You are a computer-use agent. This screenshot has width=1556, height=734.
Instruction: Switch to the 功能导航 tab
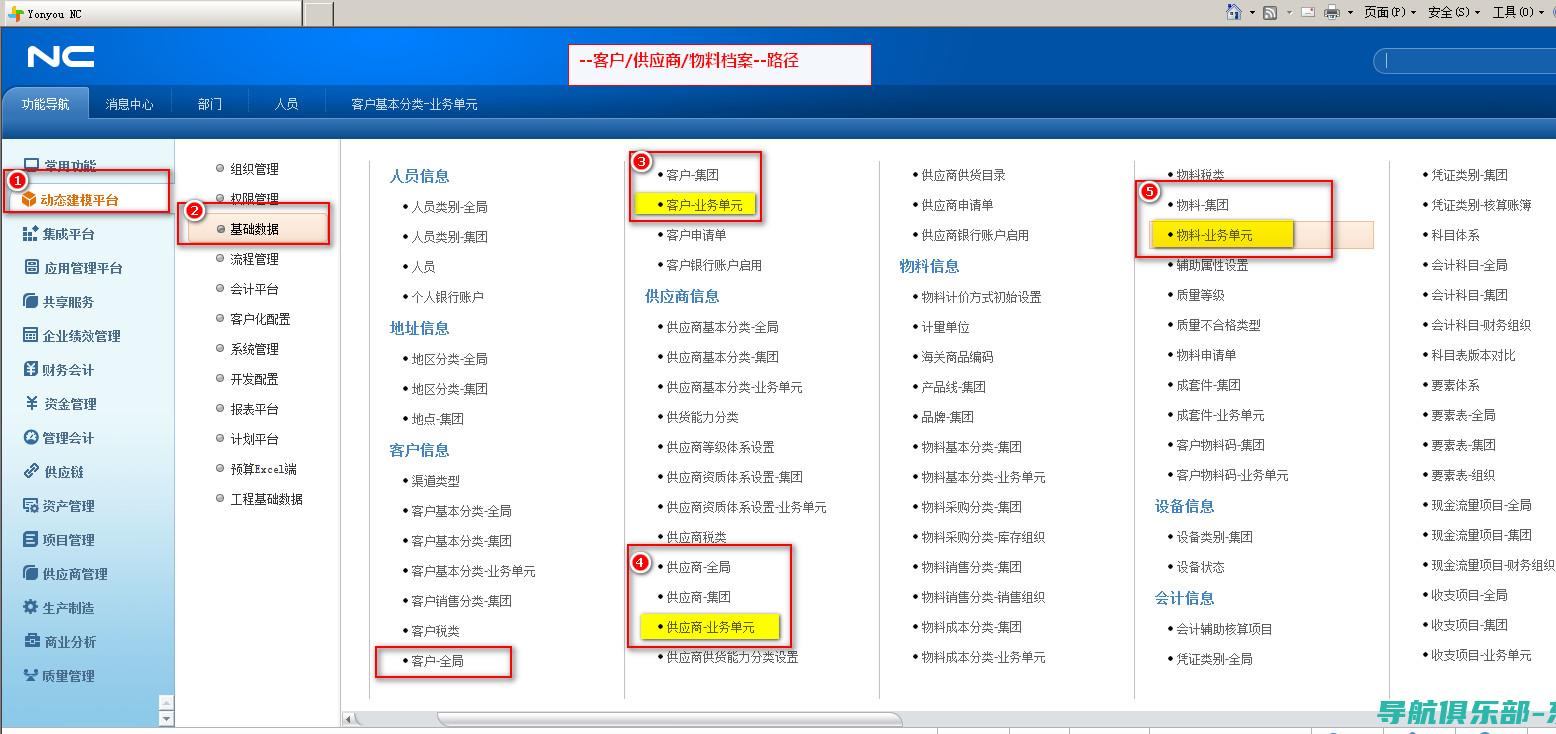(46, 104)
